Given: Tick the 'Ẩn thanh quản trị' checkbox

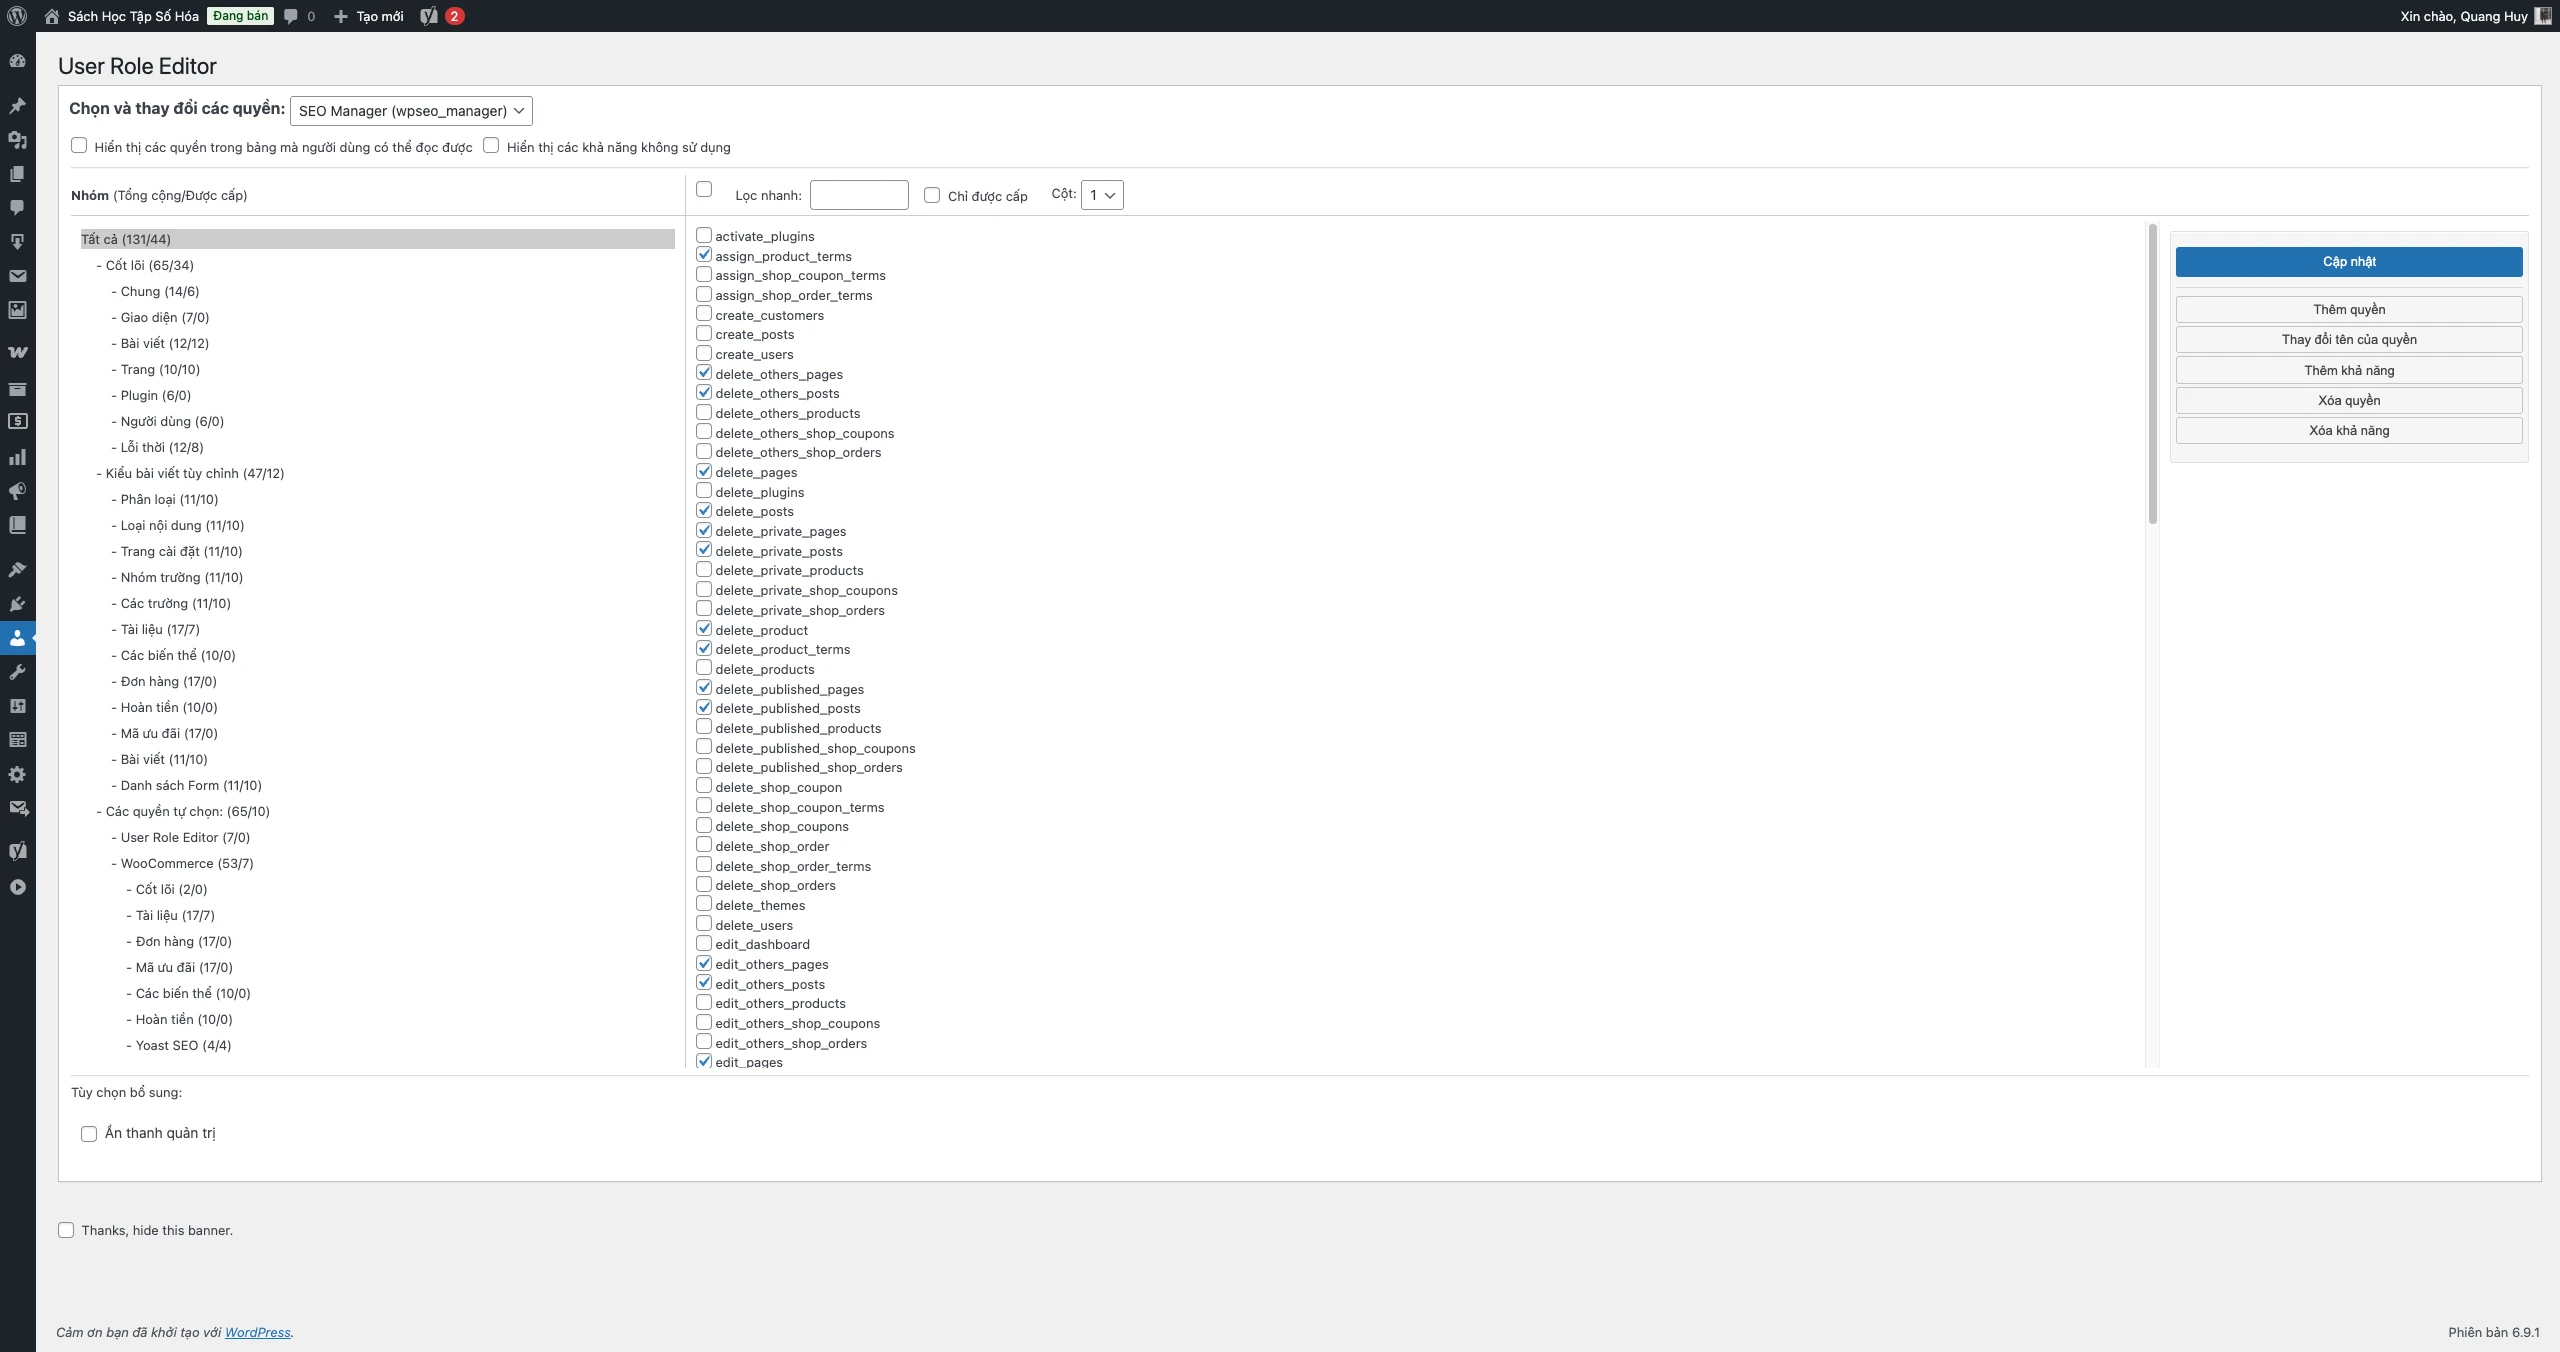Looking at the screenshot, I should point(89,1134).
